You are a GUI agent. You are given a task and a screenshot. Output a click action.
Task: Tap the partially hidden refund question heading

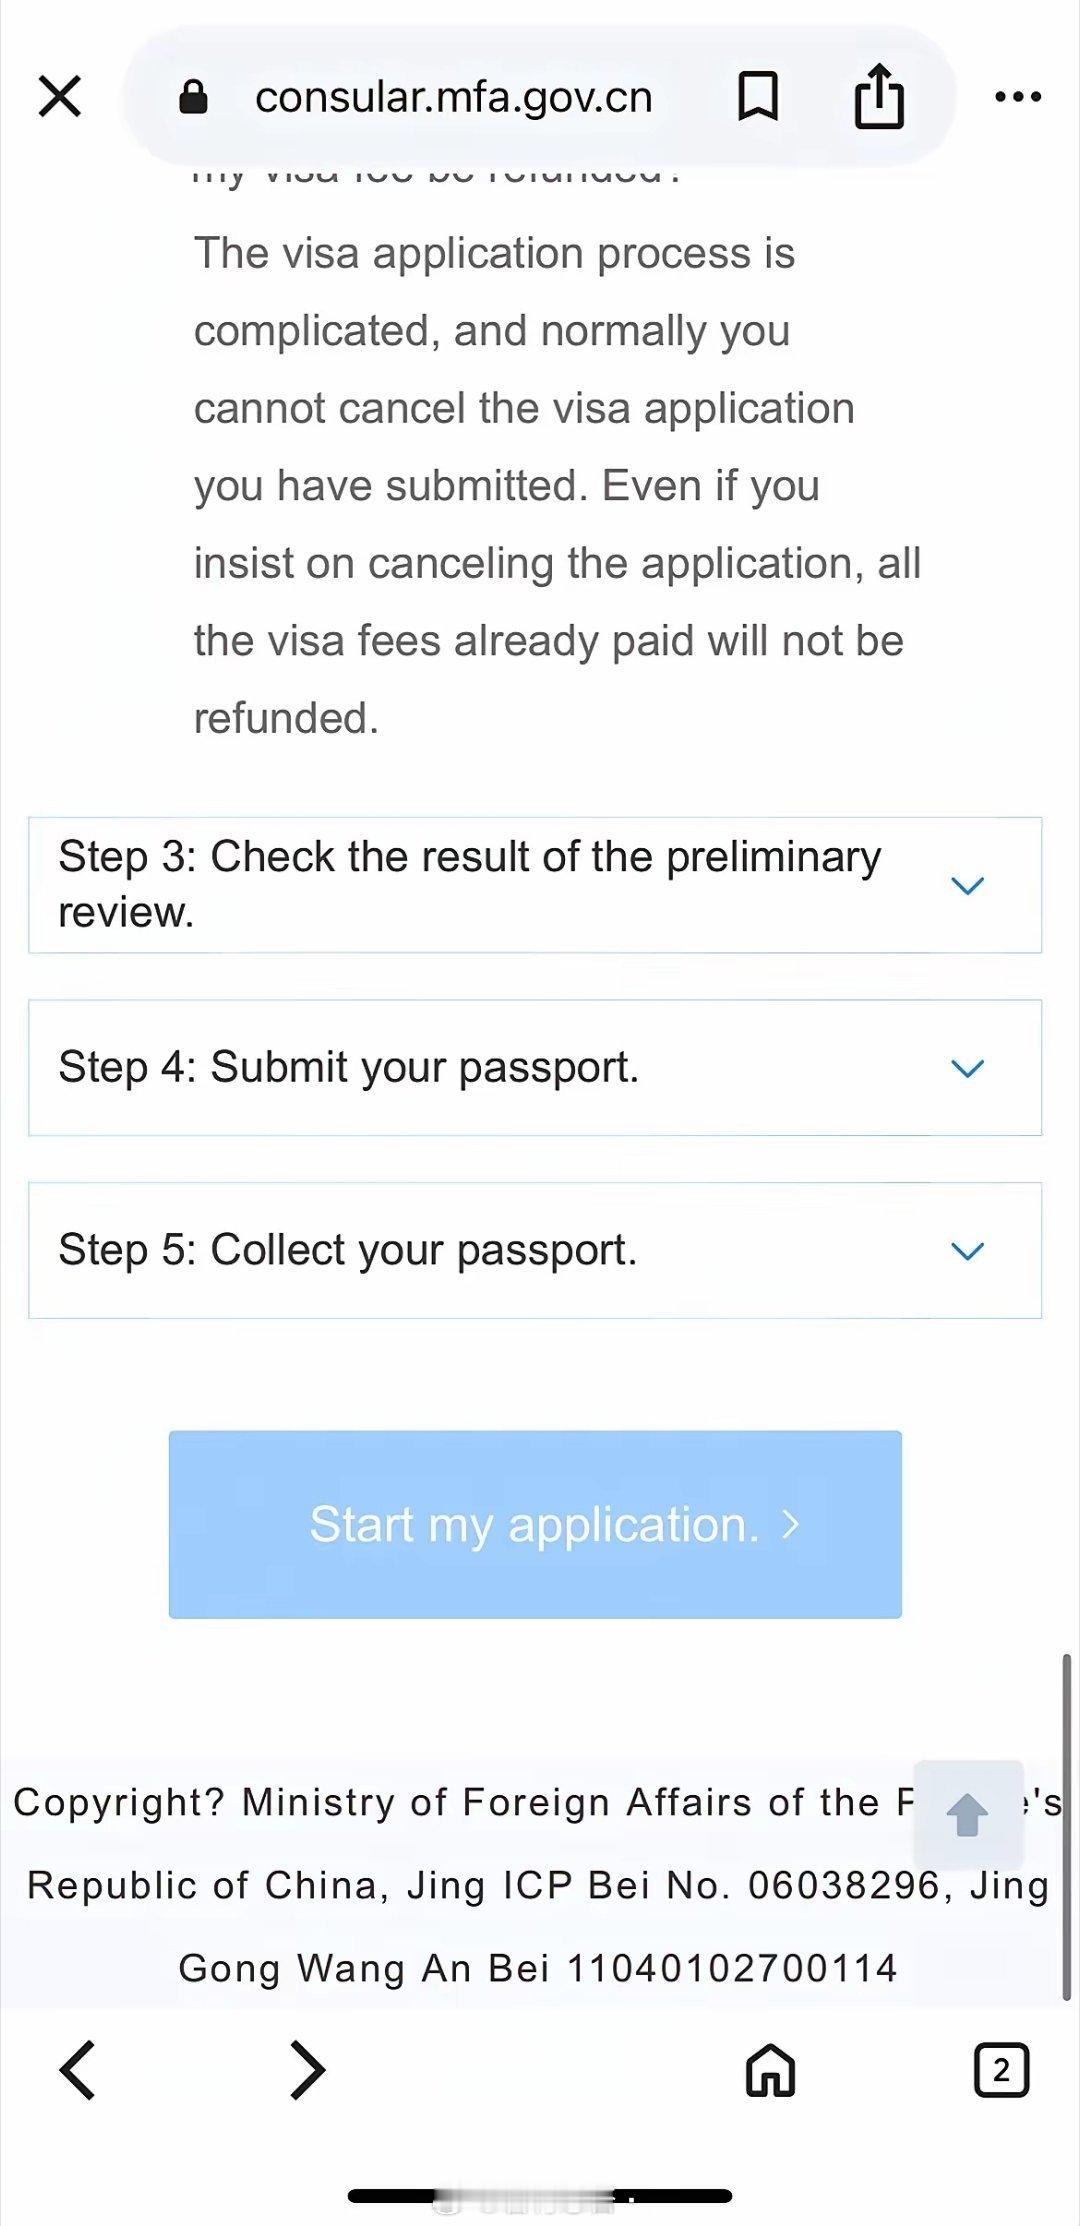pos(436,176)
